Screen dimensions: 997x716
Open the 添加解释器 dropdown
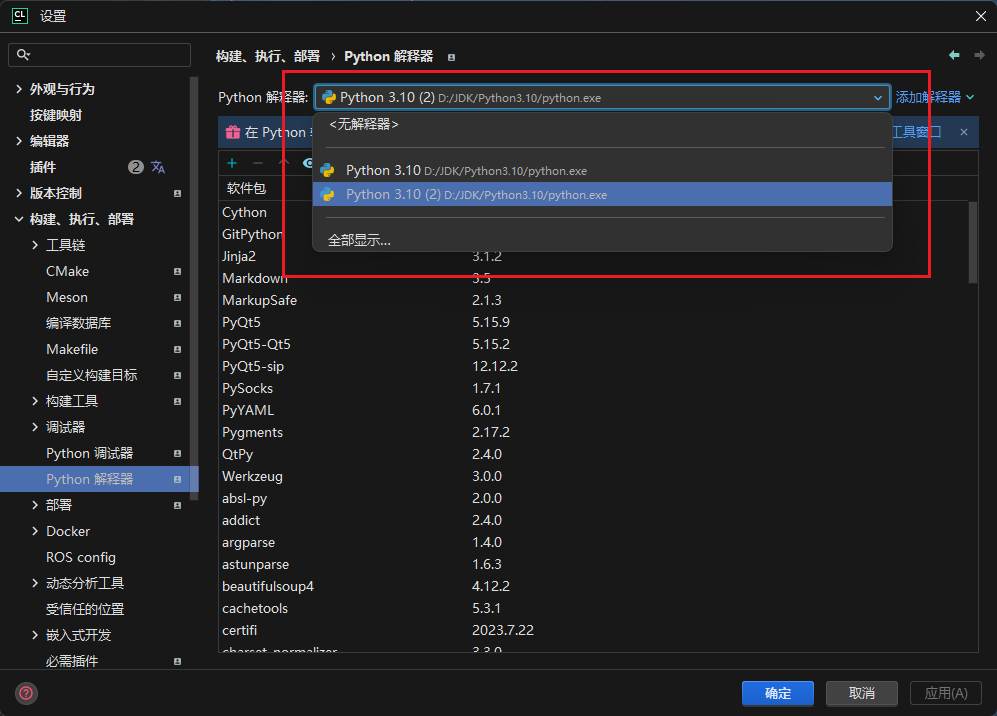(934, 97)
